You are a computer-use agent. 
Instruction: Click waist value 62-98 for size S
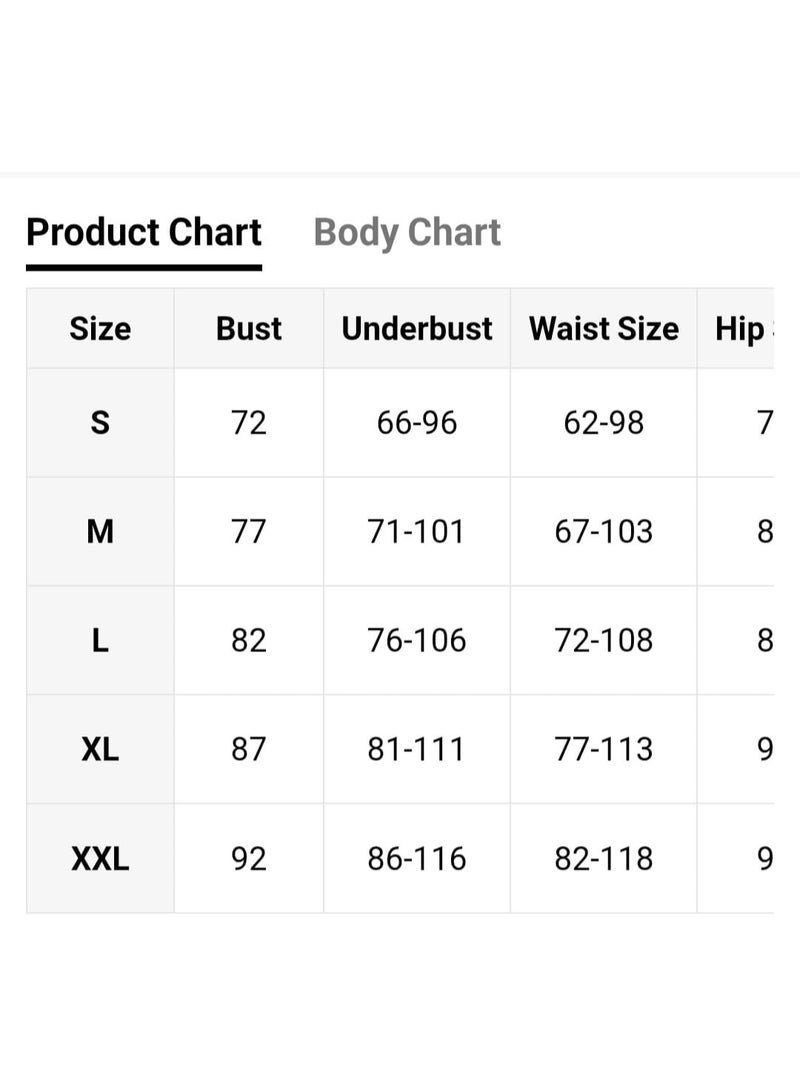click(x=603, y=423)
